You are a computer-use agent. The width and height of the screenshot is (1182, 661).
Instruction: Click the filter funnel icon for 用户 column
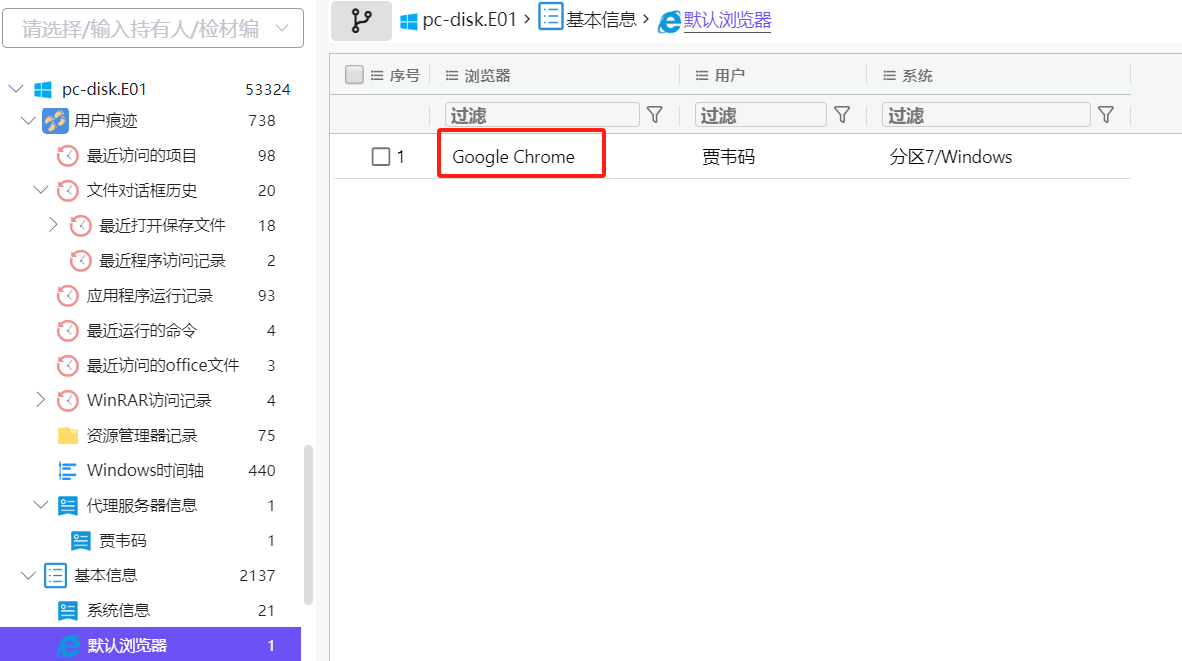point(842,115)
